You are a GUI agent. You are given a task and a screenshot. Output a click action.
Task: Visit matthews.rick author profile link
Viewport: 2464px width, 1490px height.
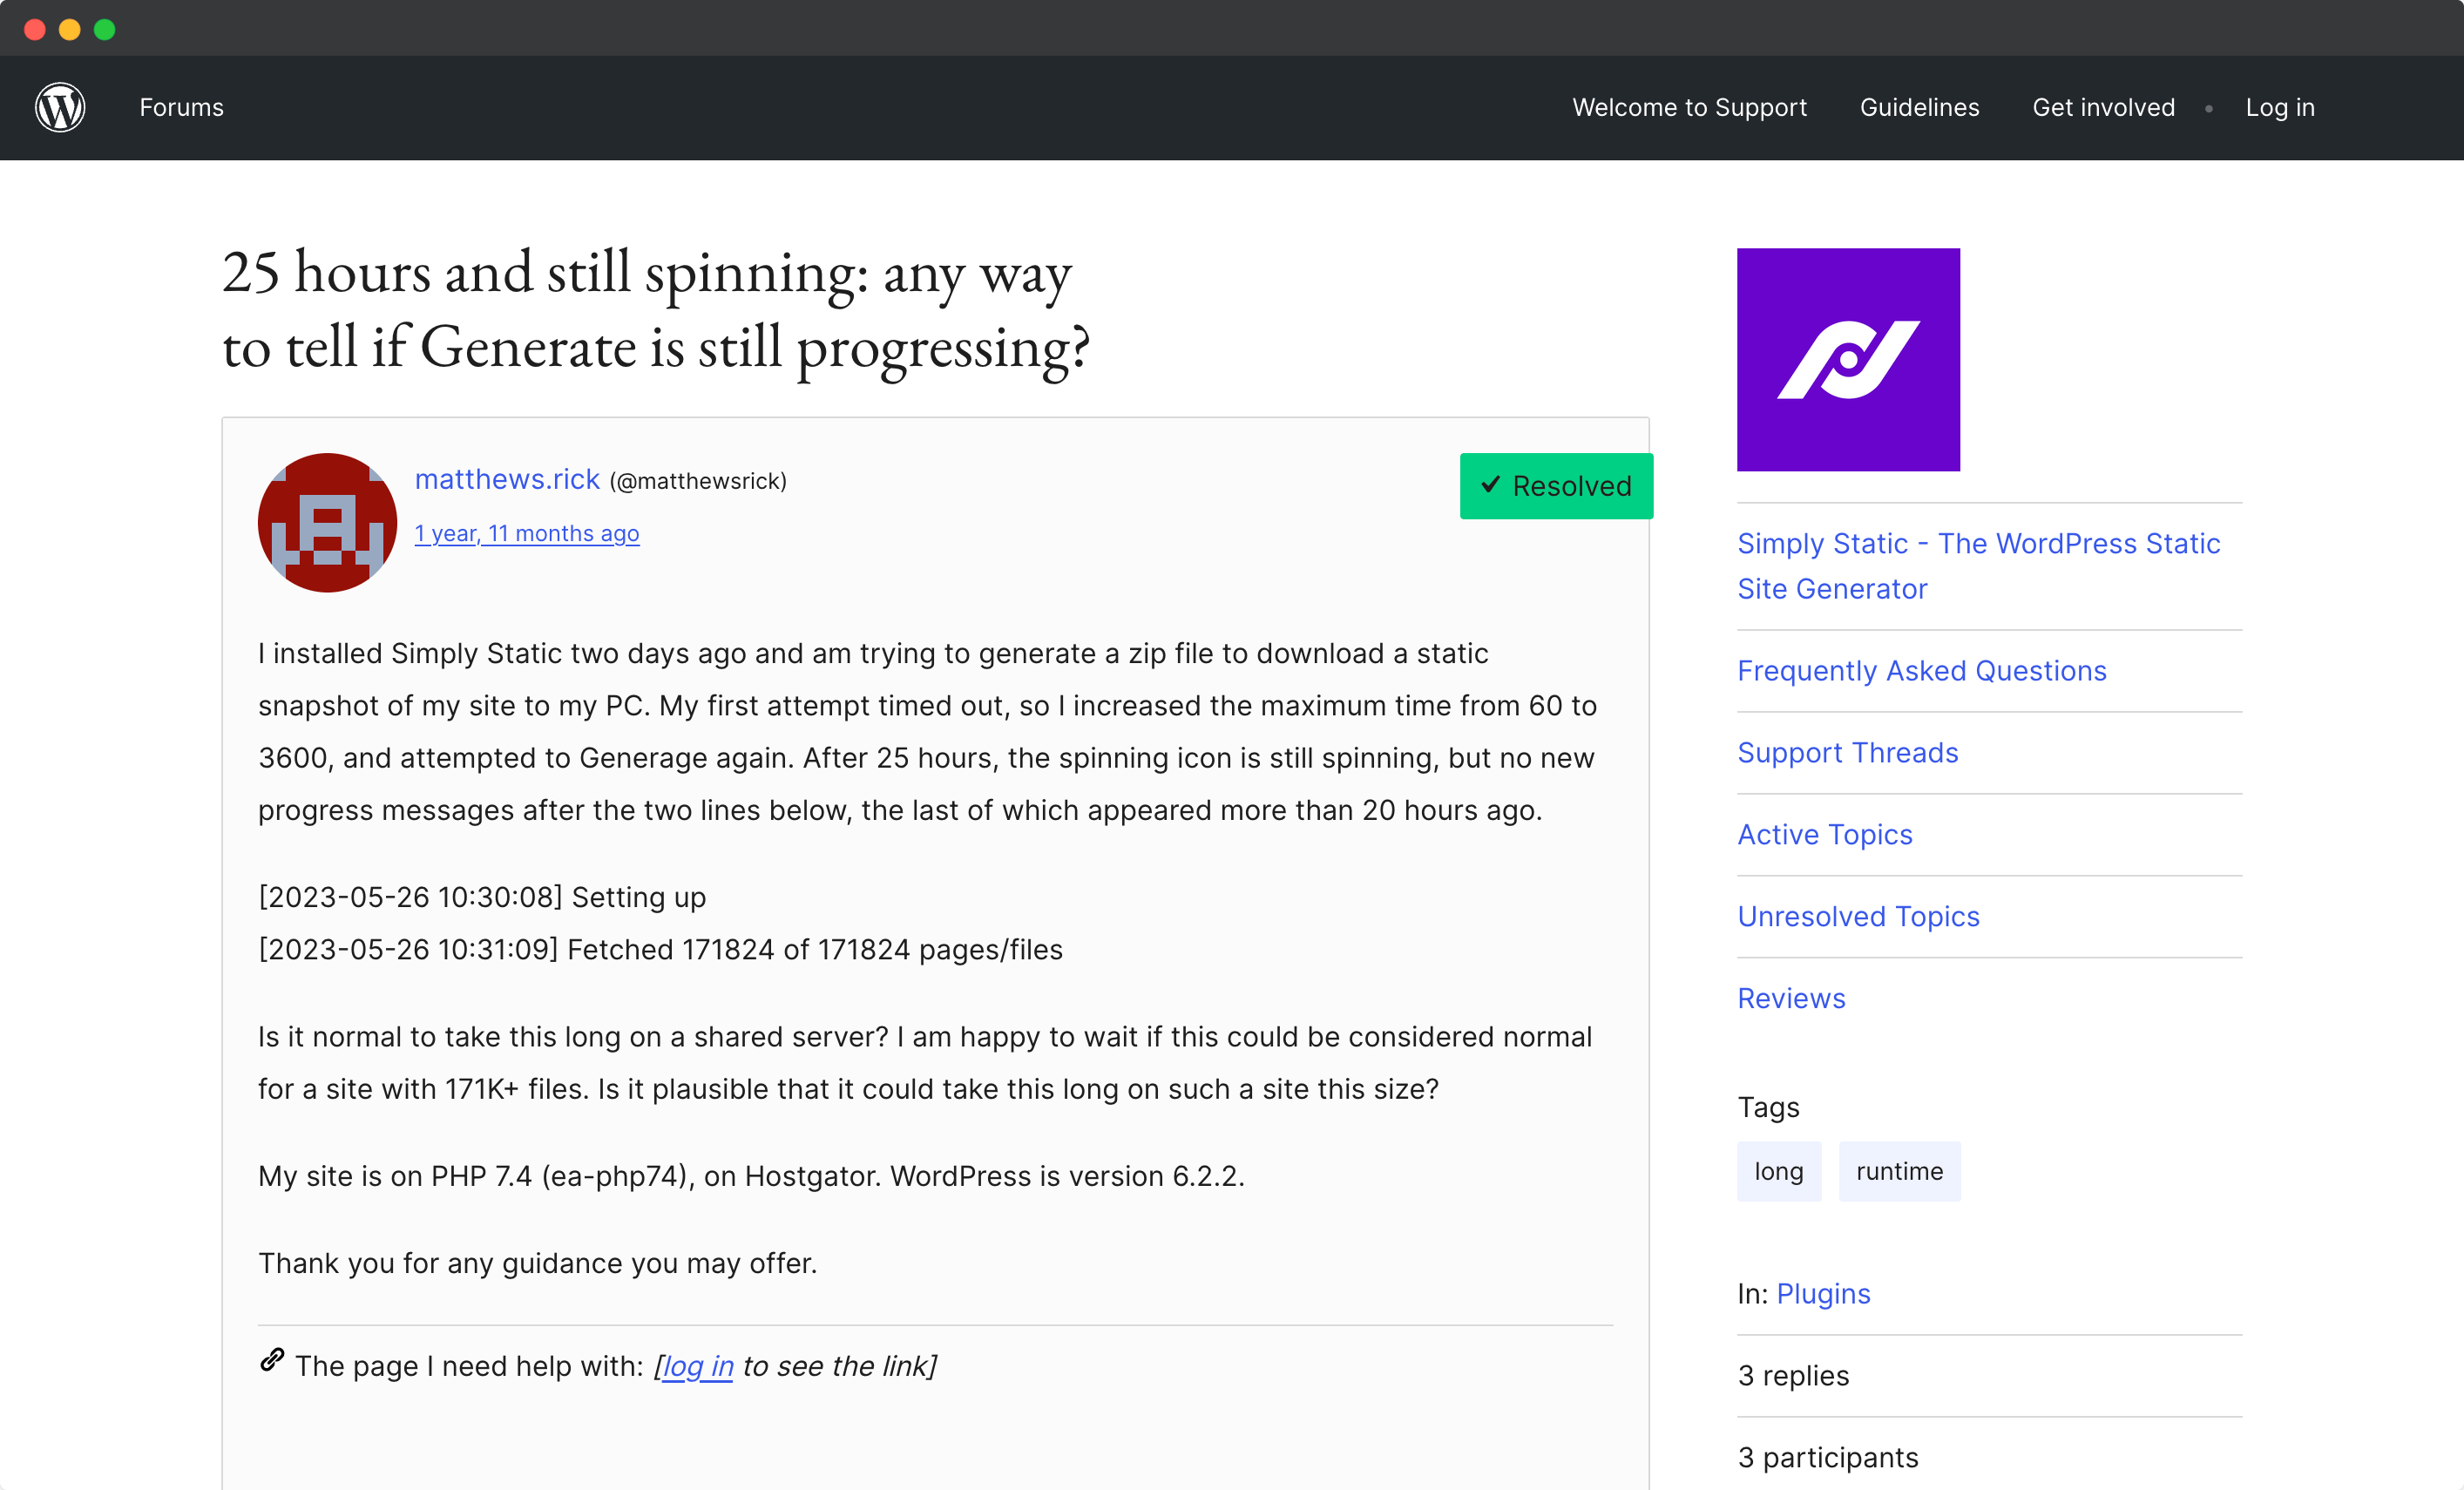coord(507,479)
